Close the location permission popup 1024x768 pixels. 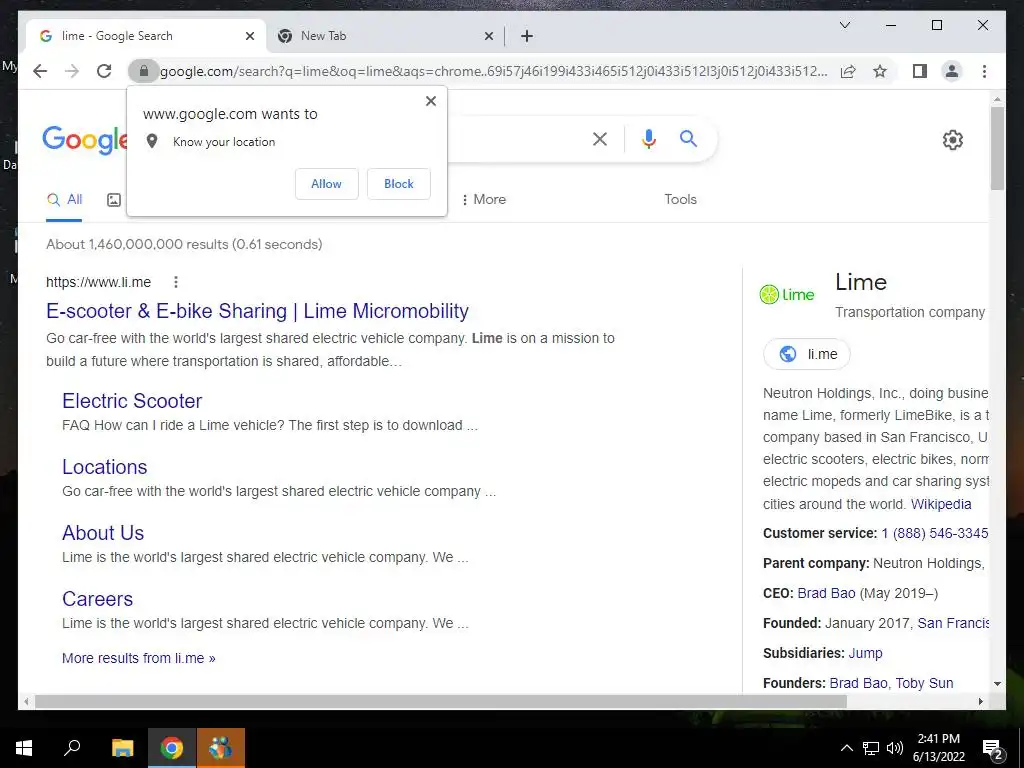(x=430, y=101)
